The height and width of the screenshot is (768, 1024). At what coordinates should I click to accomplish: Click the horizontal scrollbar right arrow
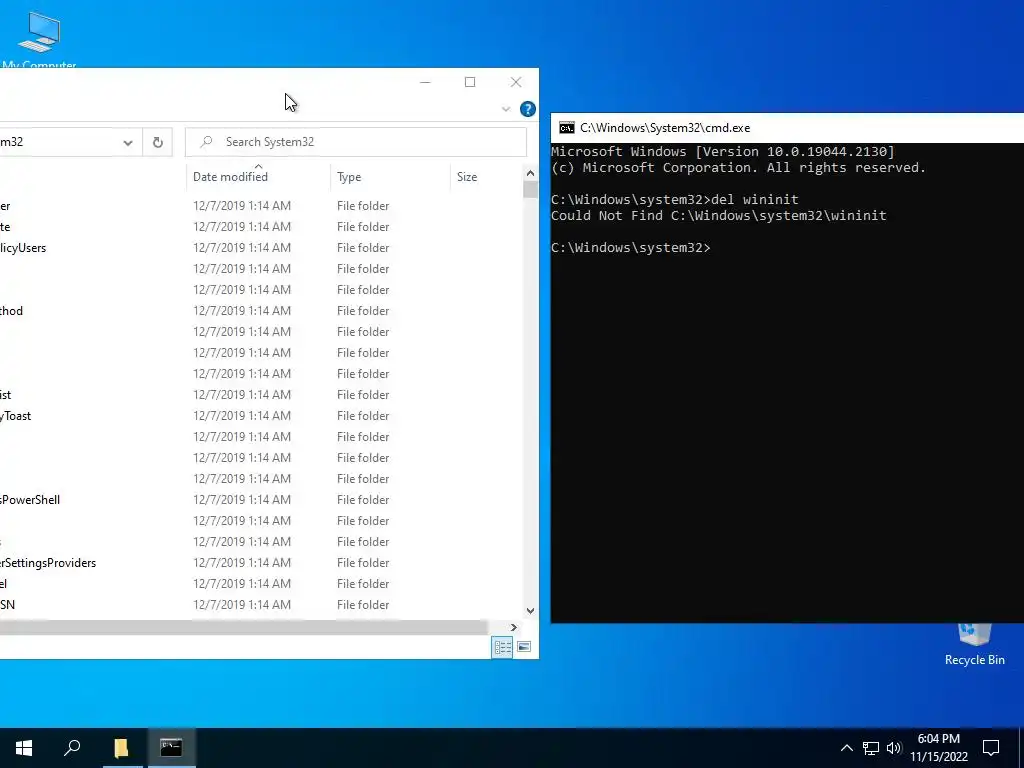(514, 627)
